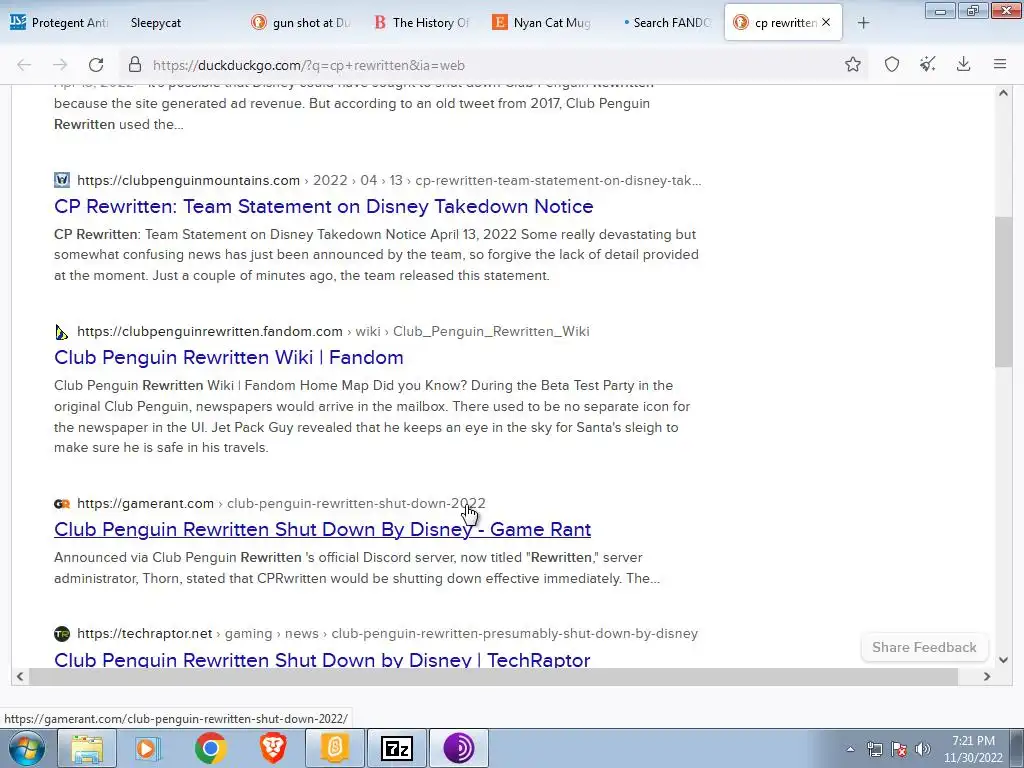1024x768 pixels.
Task: Open the TechRaptor shut down article
Action: click(x=322, y=659)
